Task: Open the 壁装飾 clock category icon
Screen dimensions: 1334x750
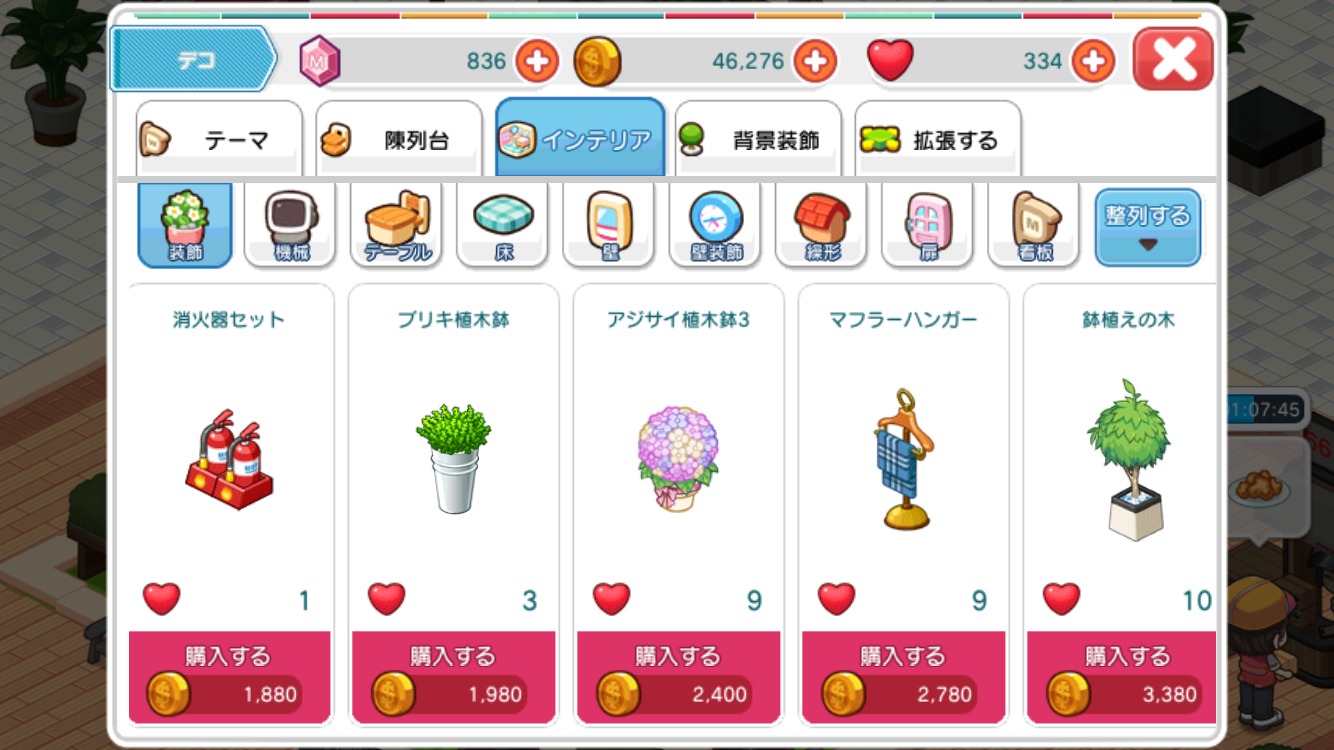Action: 715,225
